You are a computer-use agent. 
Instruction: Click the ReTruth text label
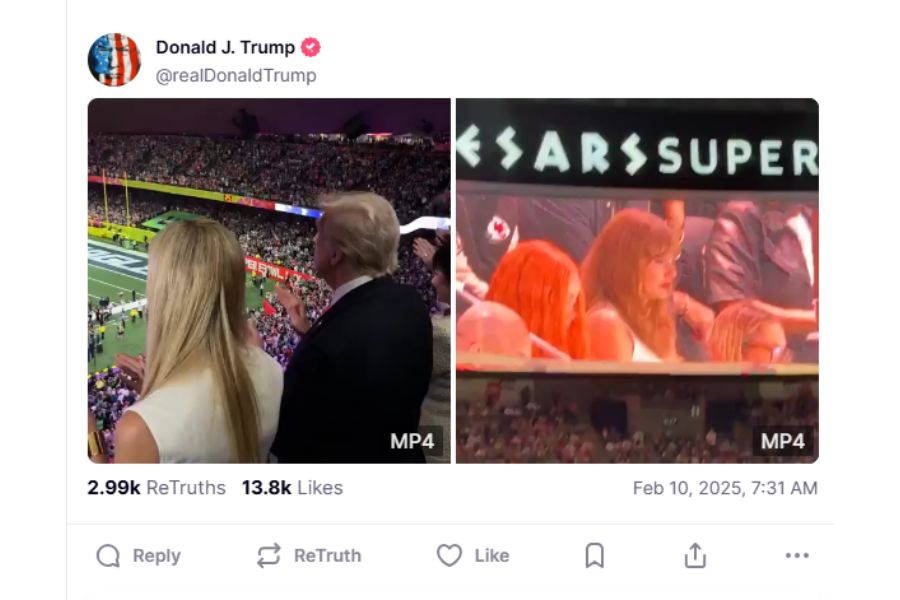[328, 556]
